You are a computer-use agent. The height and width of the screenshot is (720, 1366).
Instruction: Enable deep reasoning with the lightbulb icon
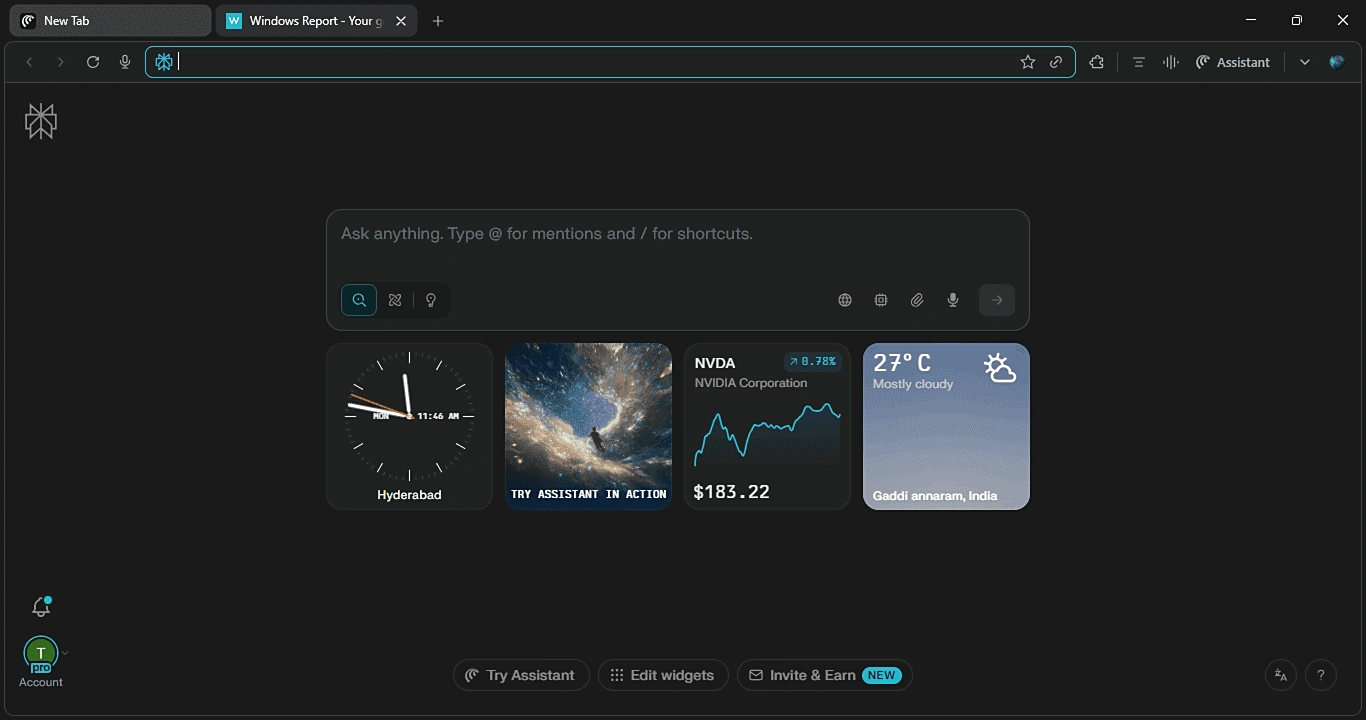[430, 300]
